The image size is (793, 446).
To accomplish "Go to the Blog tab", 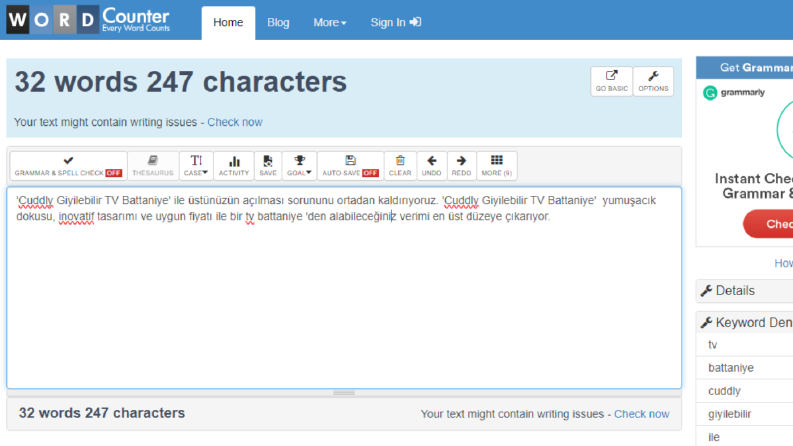I will 278,23.
